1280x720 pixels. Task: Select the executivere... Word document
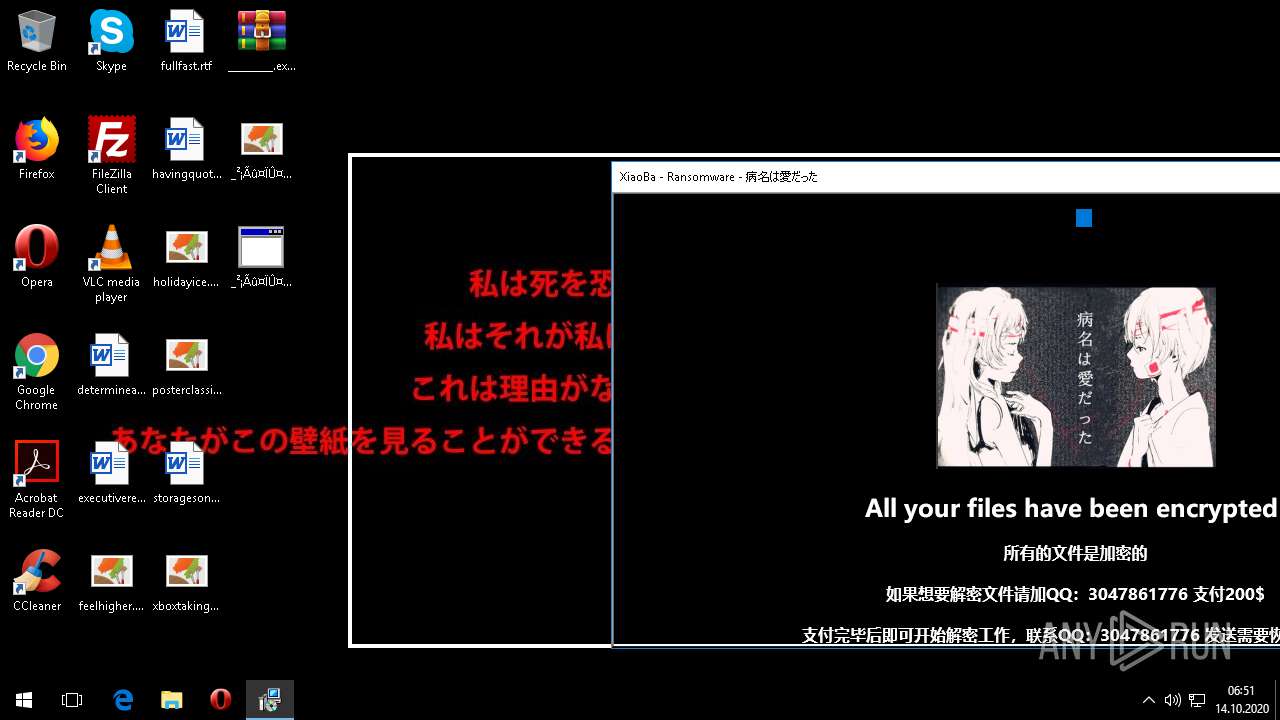(x=111, y=473)
